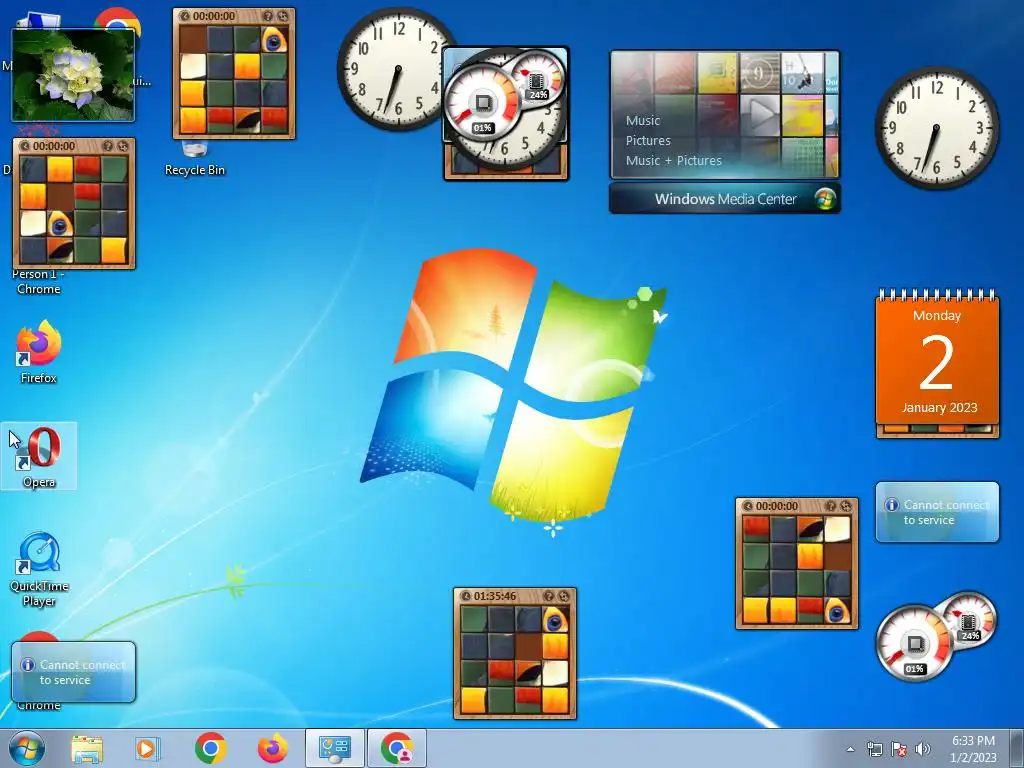
Task: Open the Start menu orb
Action: (27, 748)
